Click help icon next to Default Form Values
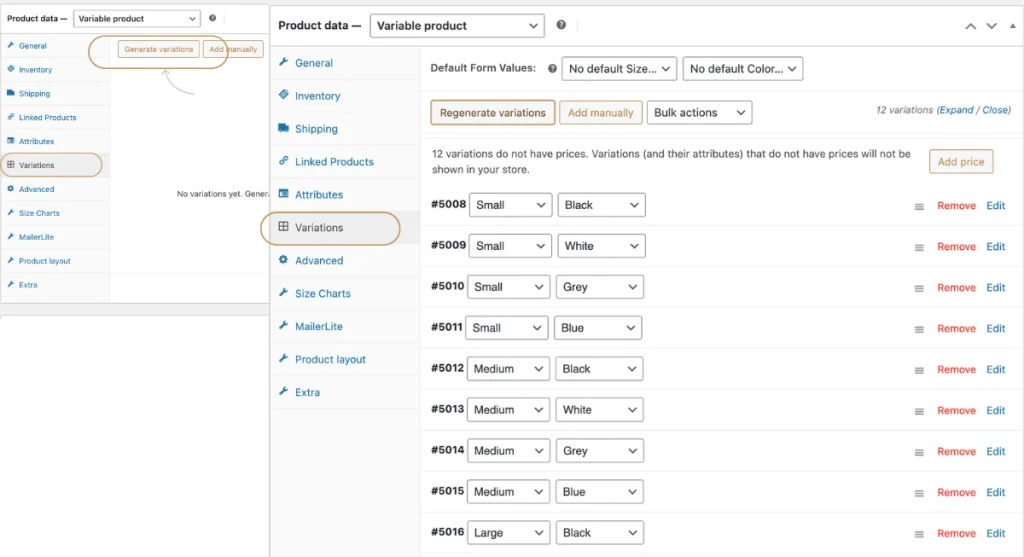1024x557 pixels. [x=552, y=69]
